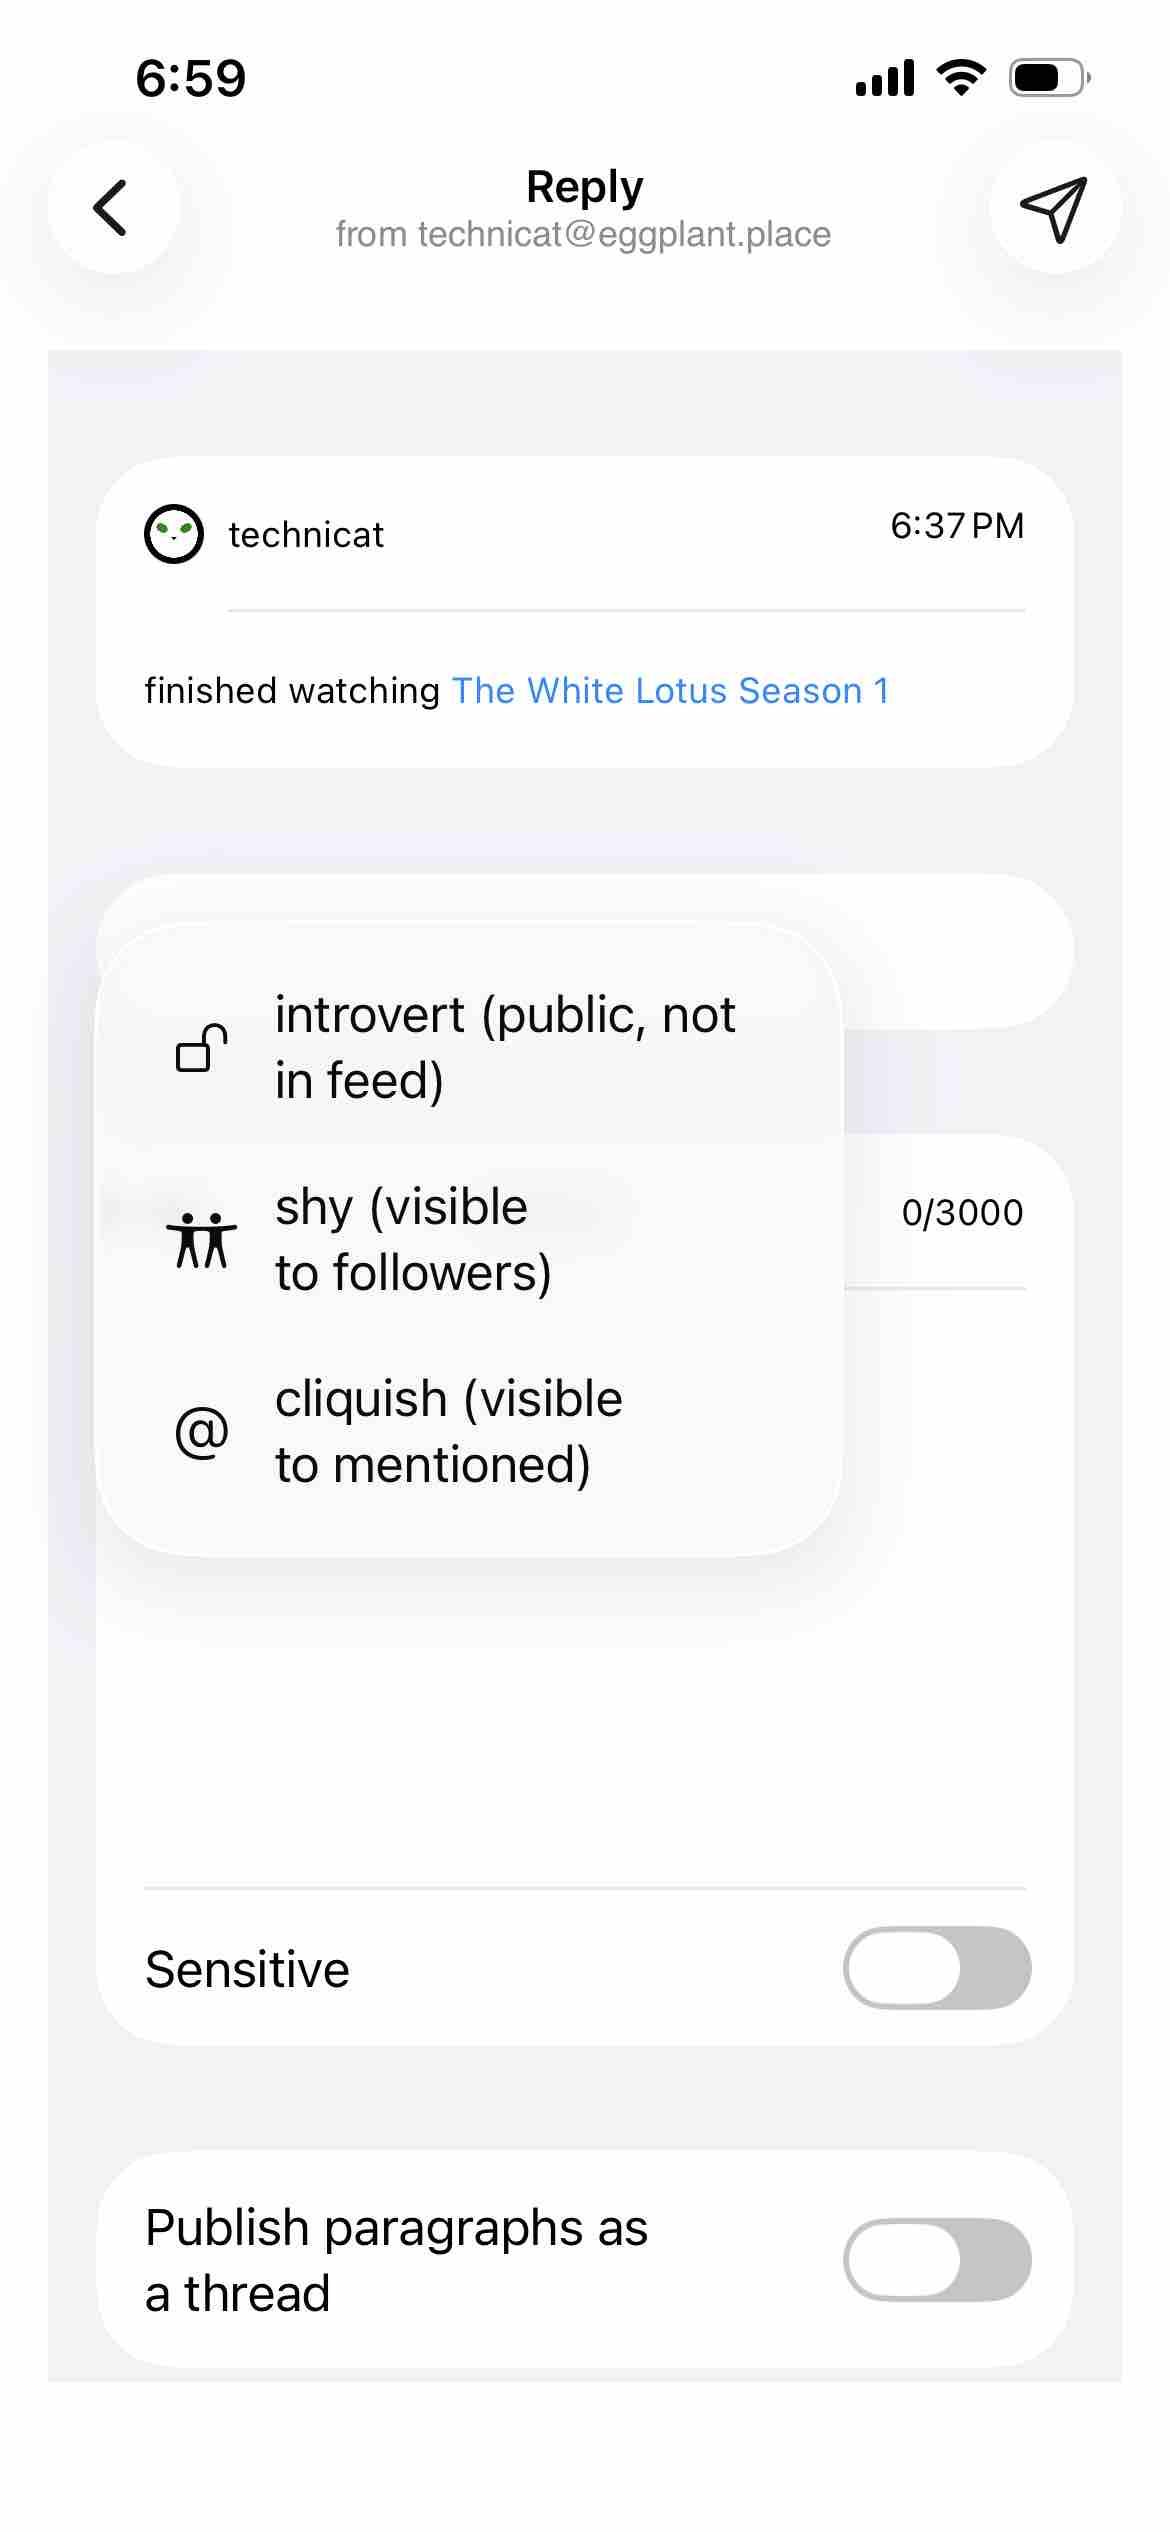This screenshot has width=1170, height=2532.
Task: Tap the 0/3000 character counter
Action: click(x=962, y=1213)
